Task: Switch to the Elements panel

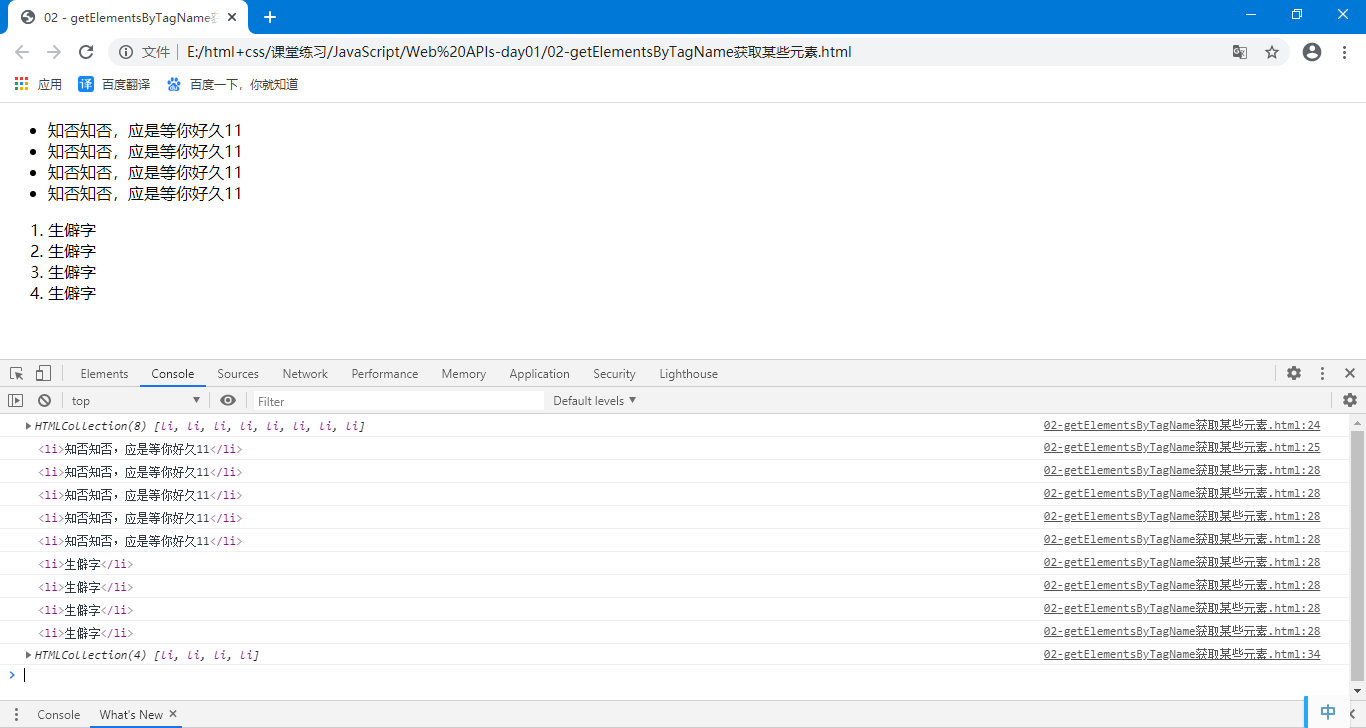Action: pos(104,374)
